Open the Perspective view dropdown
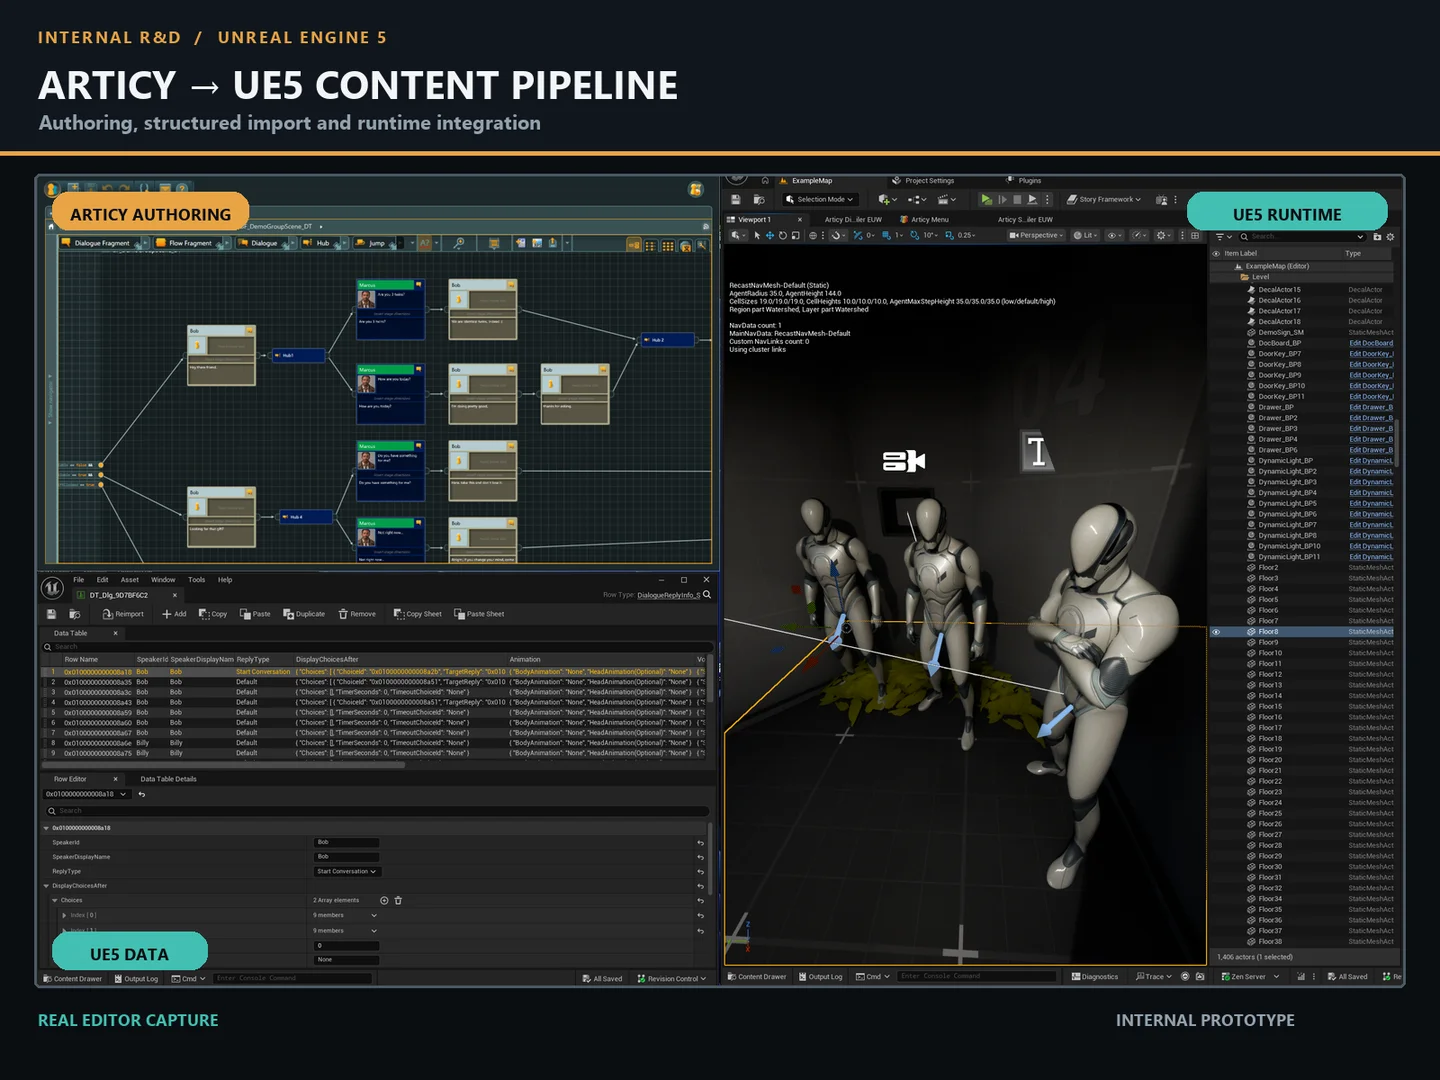1440x1080 pixels. (1036, 236)
